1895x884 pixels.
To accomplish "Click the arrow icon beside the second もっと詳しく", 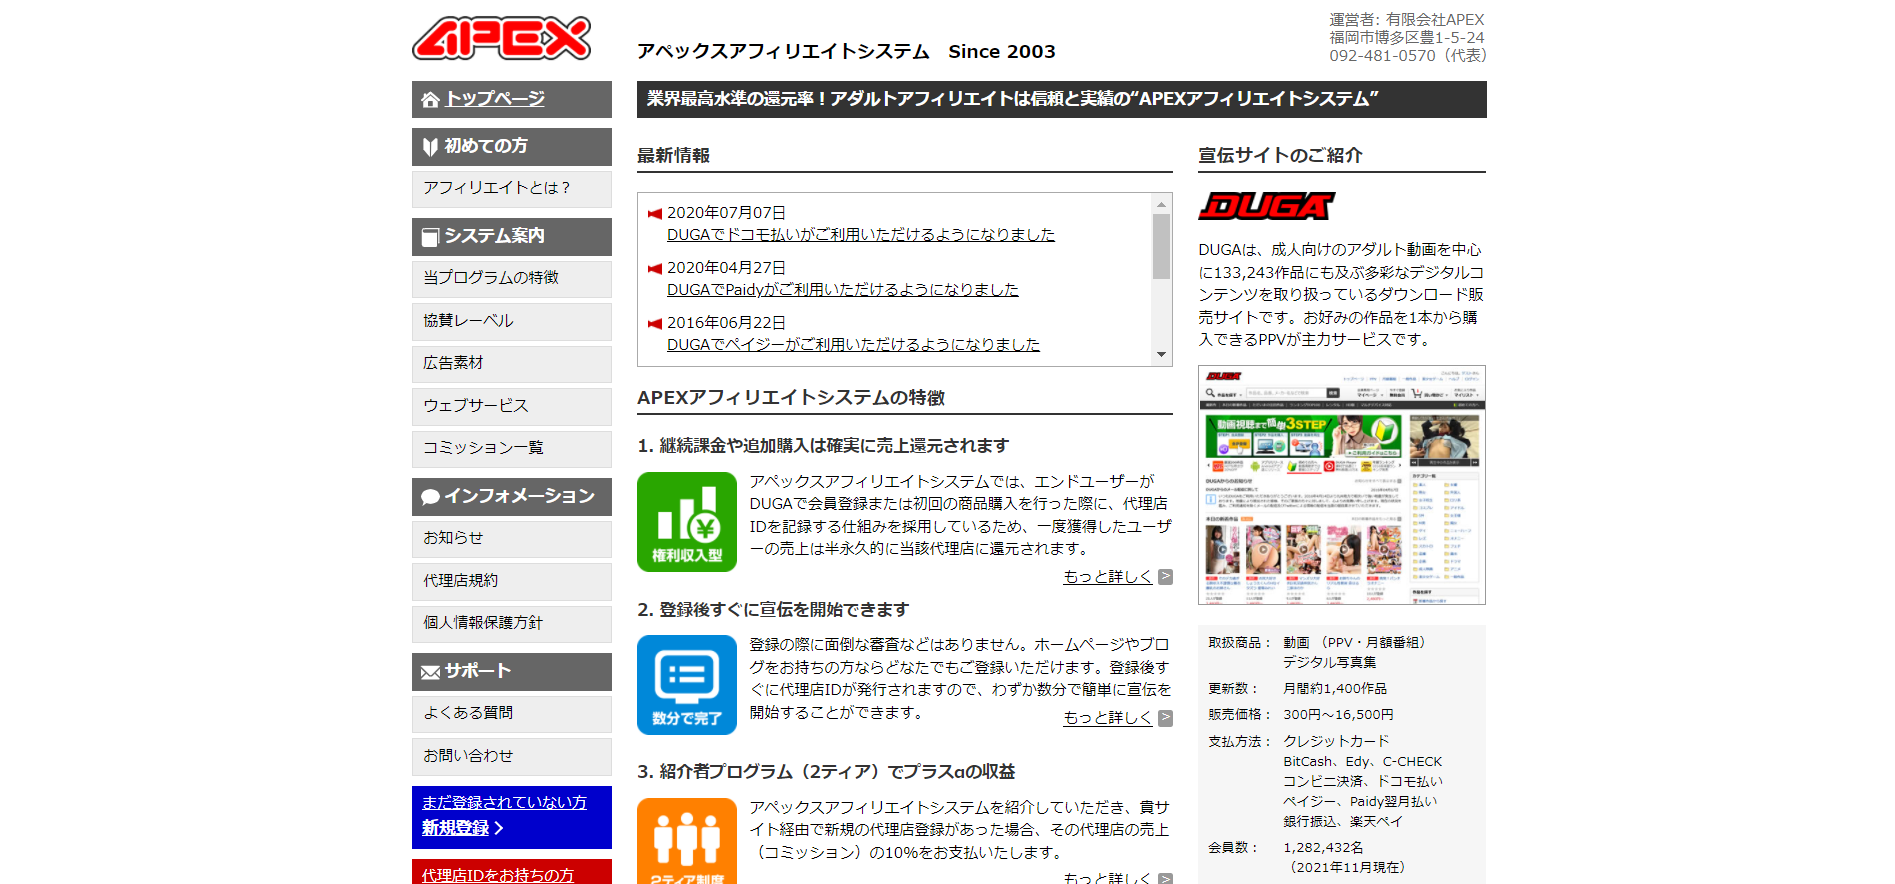I will [1165, 718].
